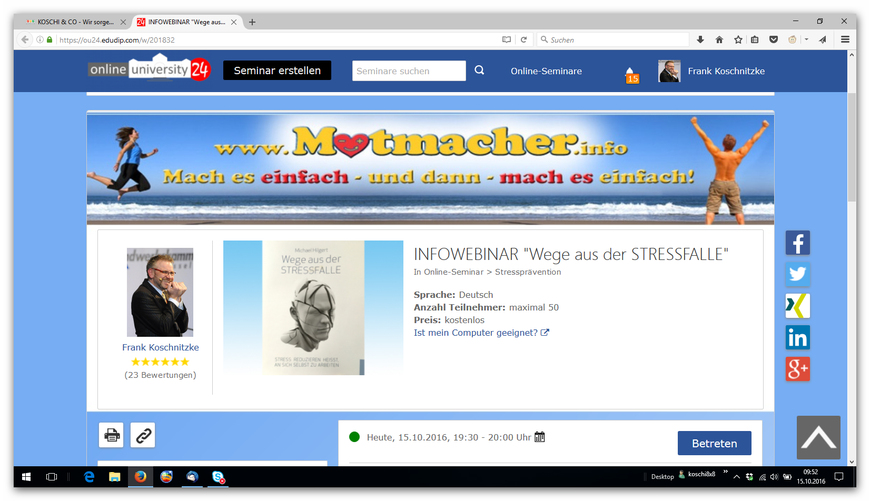This screenshot has height=501, width=870.
Task: Click the taskbar clock showing 09:52
Action: (811, 477)
